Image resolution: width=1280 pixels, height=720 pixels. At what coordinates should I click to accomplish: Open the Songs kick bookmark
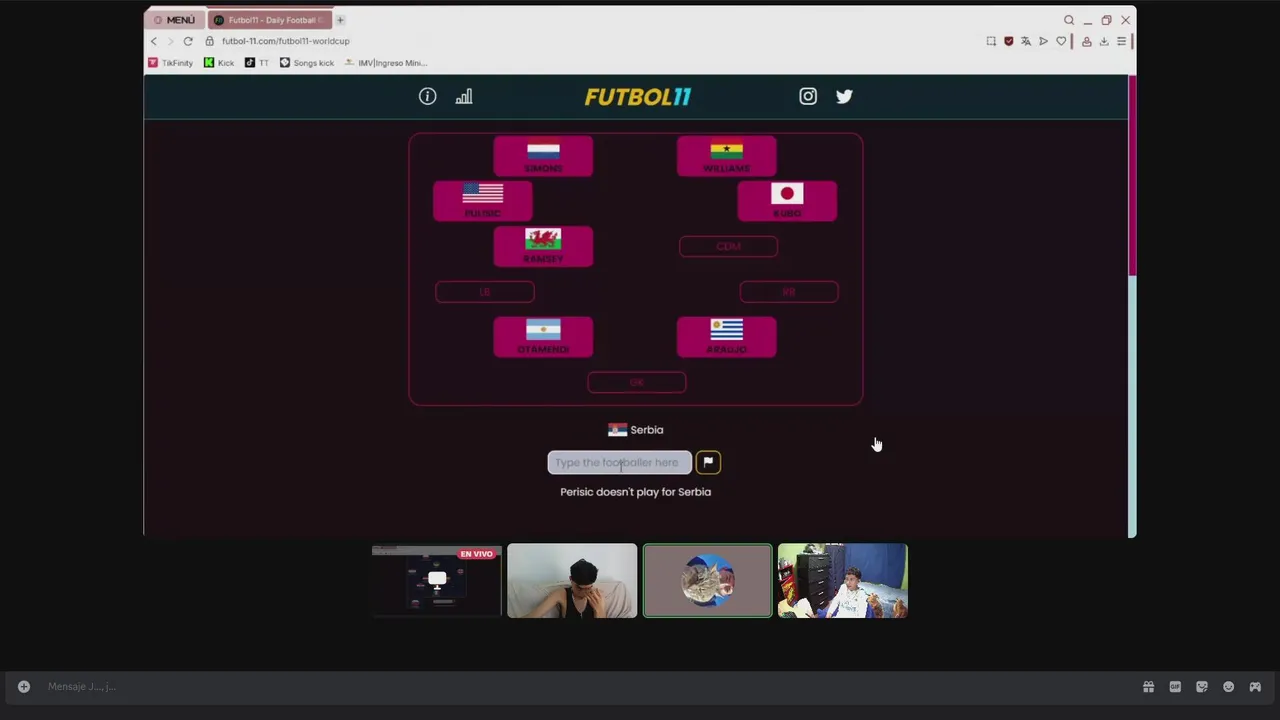click(307, 62)
